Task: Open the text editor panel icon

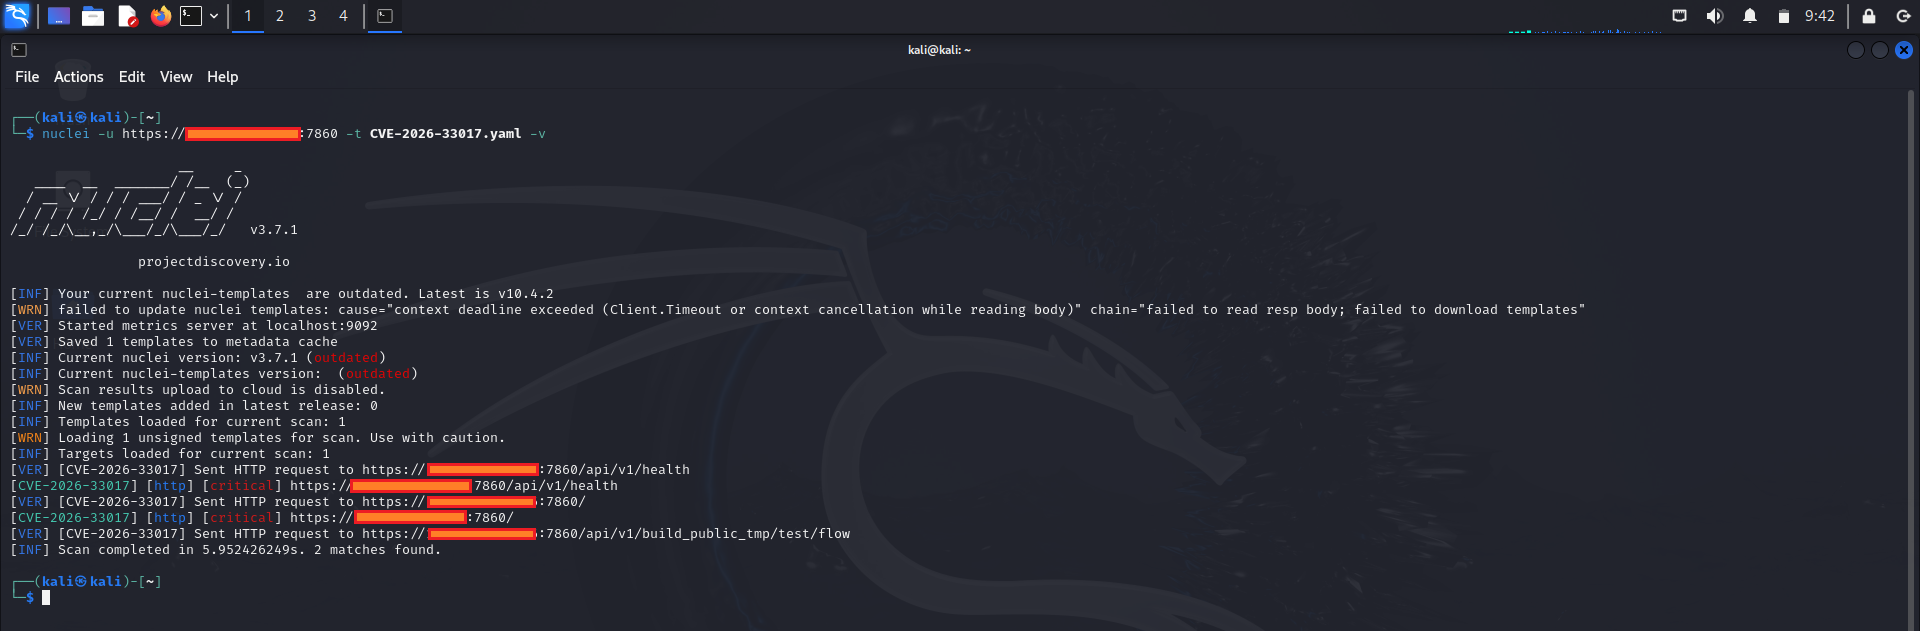Action: (x=128, y=15)
